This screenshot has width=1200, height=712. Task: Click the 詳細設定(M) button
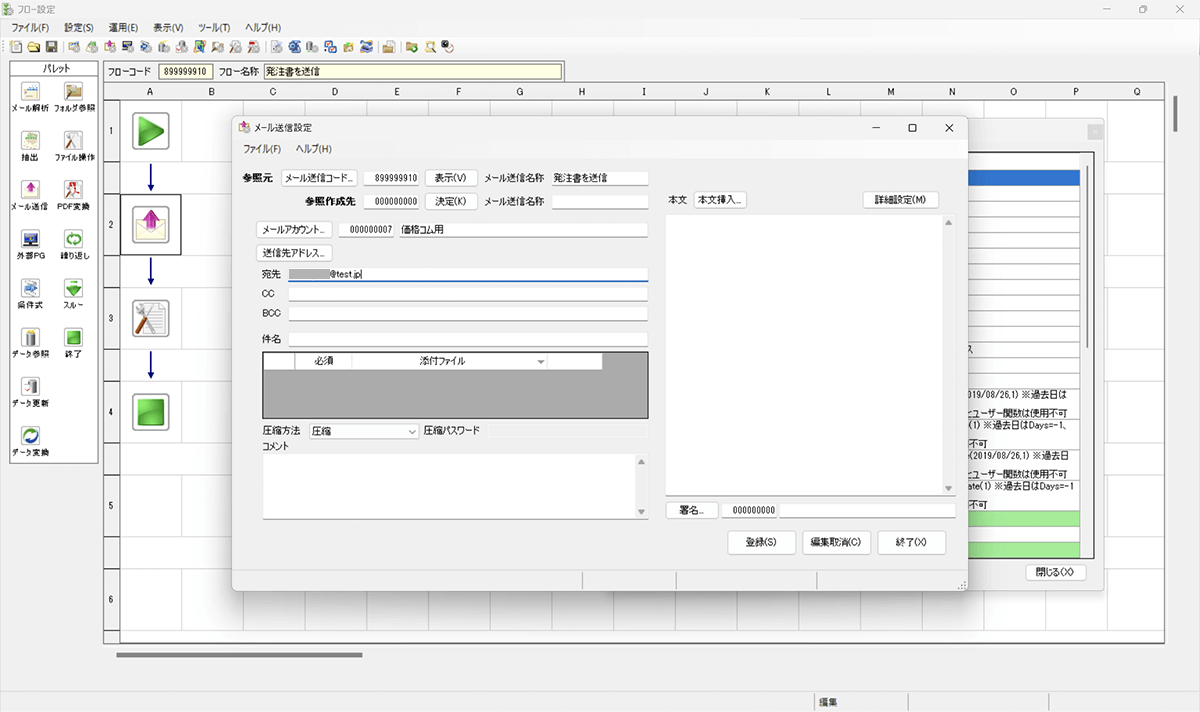900,200
